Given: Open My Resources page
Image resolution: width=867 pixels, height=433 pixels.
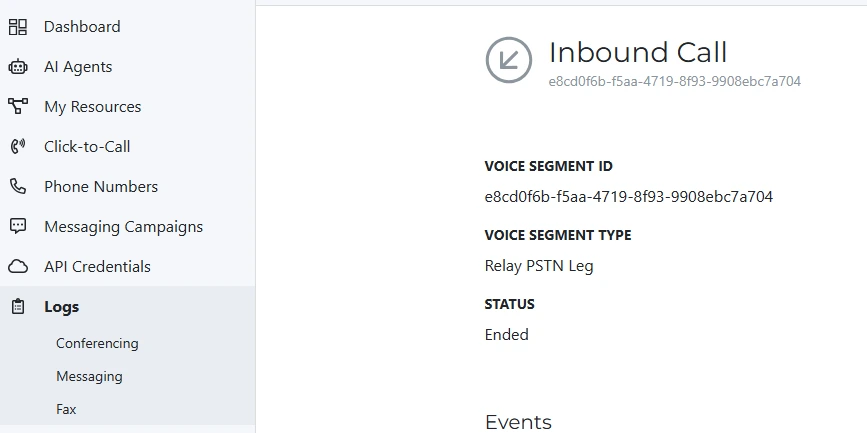Looking at the screenshot, I should 93,107.
